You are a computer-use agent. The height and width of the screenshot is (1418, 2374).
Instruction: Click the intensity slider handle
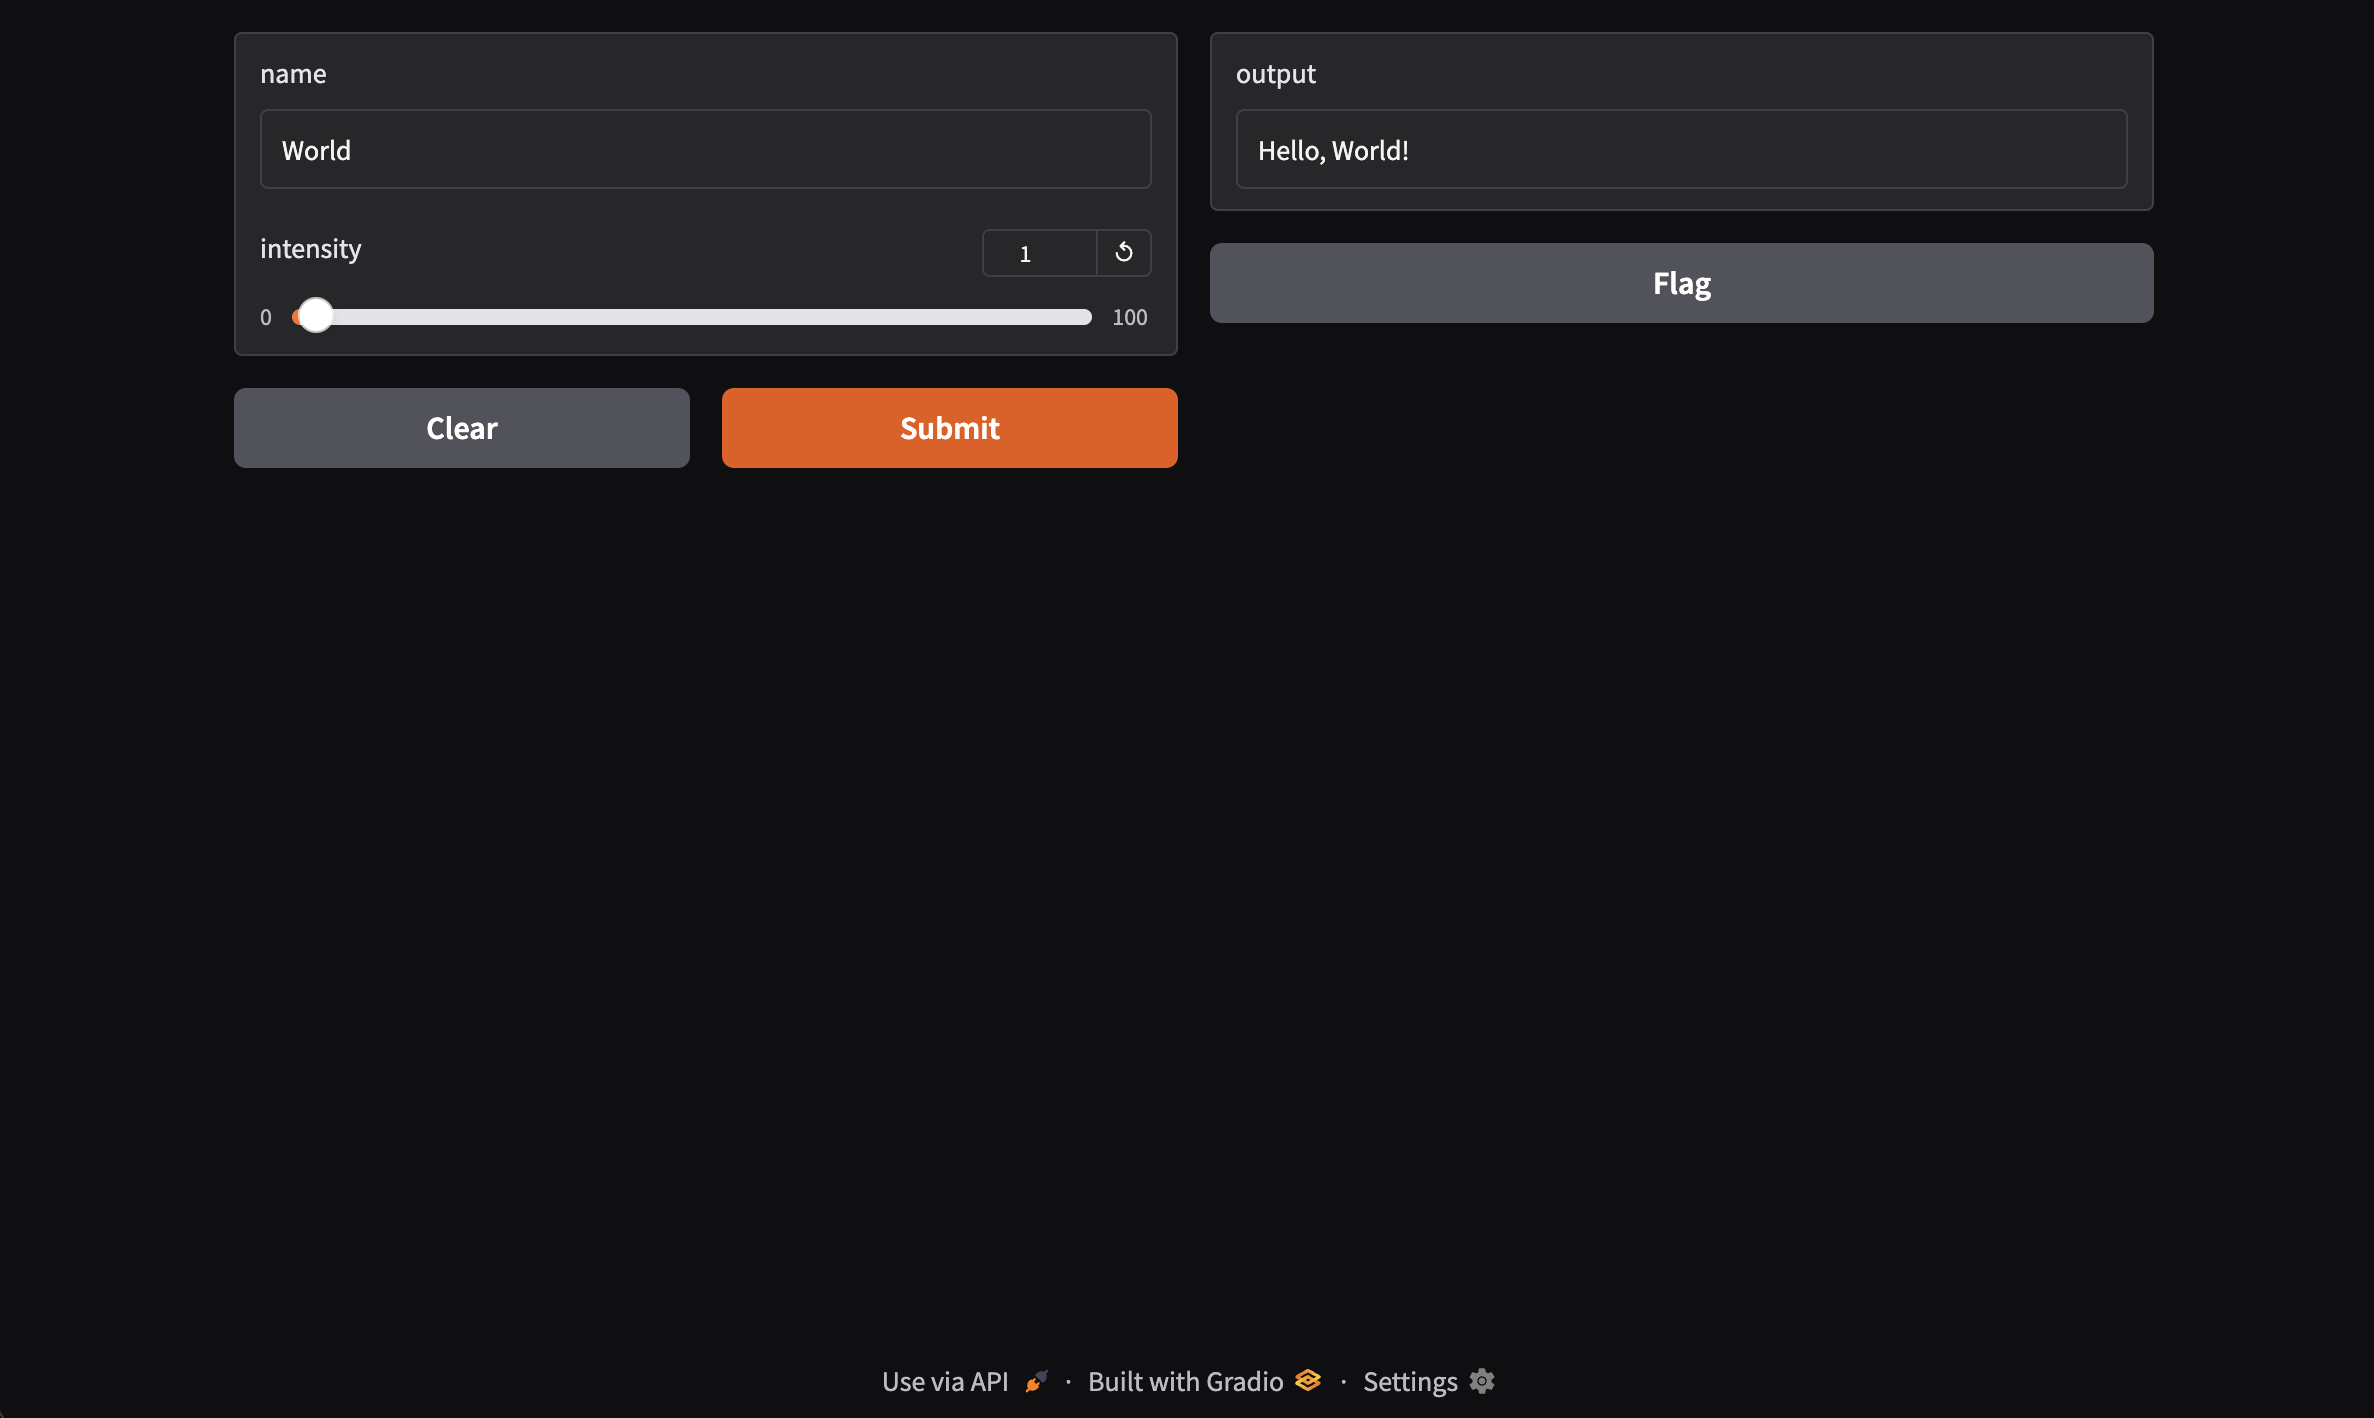point(316,316)
